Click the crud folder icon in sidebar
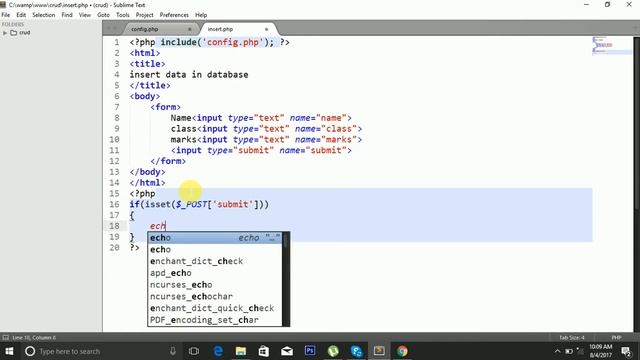The image size is (640, 360). pyautogui.click(x=13, y=33)
